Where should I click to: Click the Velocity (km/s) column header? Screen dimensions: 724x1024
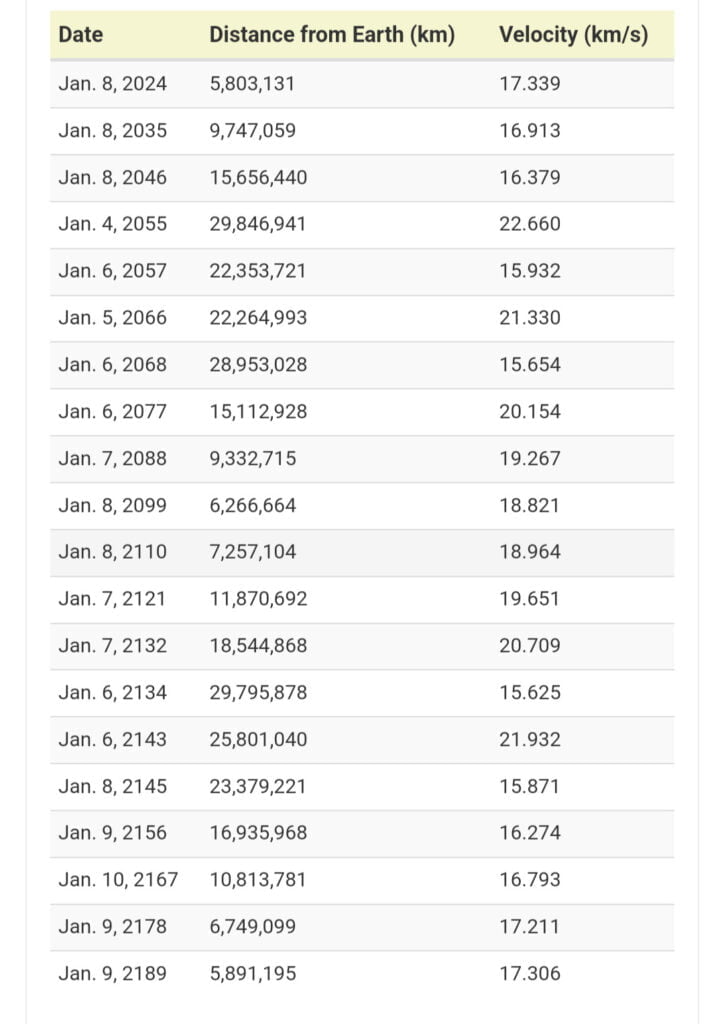pyautogui.click(x=573, y=35)
